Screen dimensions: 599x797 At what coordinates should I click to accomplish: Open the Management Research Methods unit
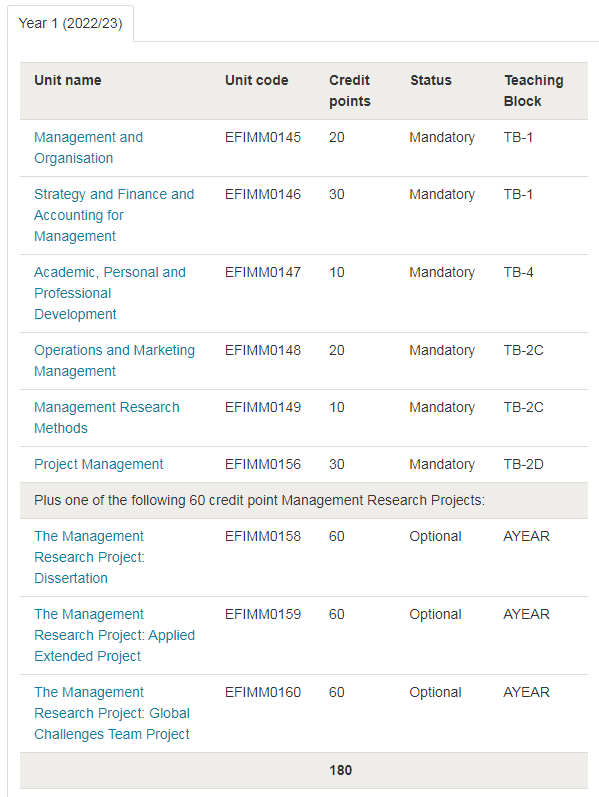pyautogui.click(x=107, y=418)
